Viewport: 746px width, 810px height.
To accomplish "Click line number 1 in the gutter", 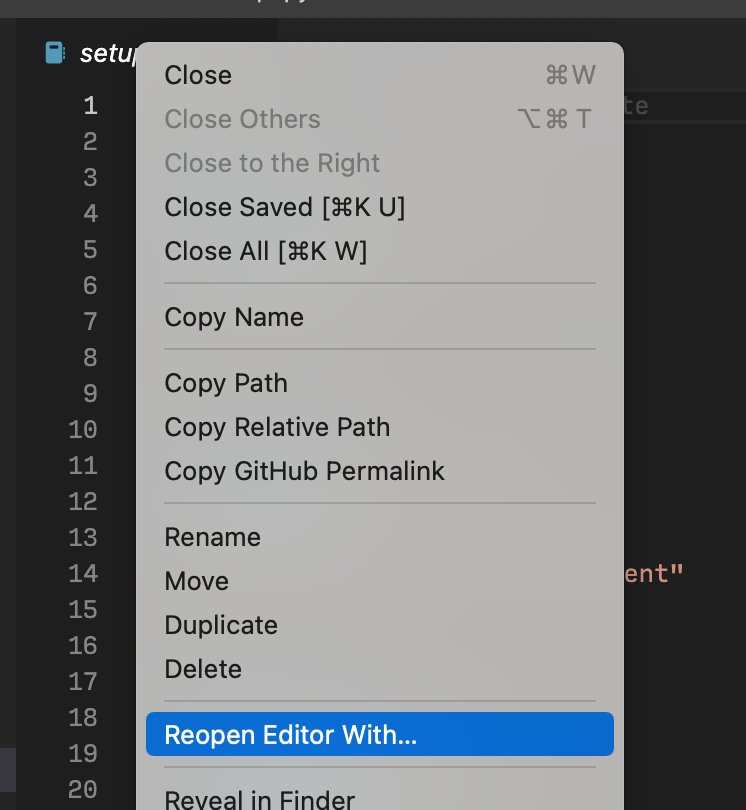I will (90, 104).
